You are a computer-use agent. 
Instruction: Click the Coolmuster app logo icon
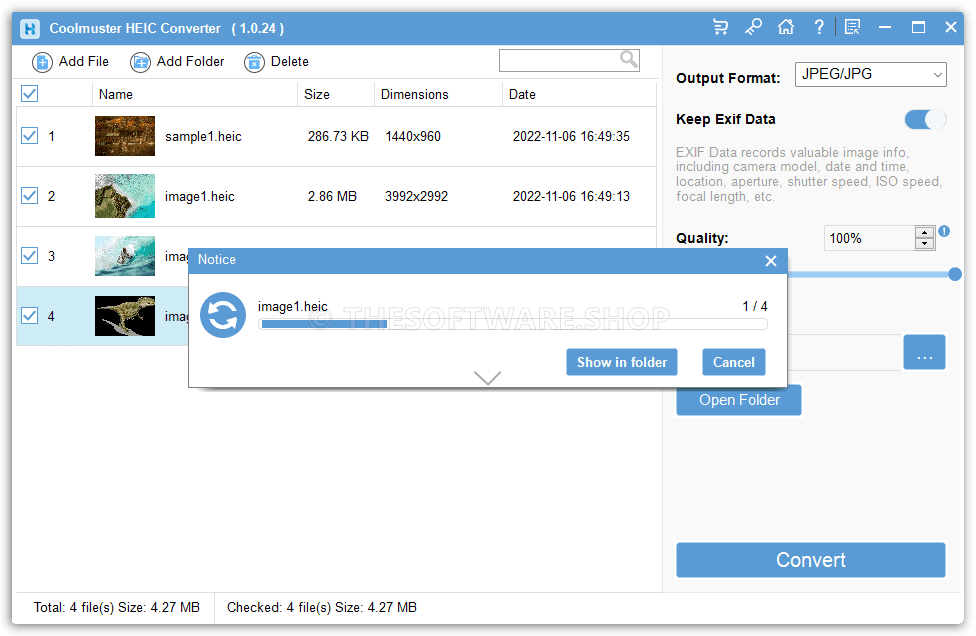coord(30,29)
